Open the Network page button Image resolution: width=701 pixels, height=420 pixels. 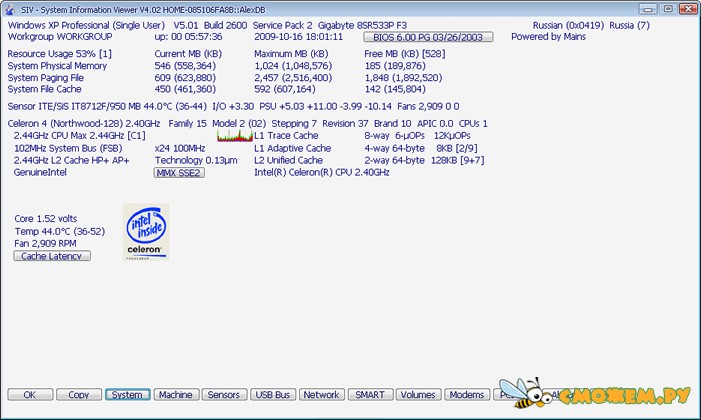pyautogui.click(x=321, y=395)
